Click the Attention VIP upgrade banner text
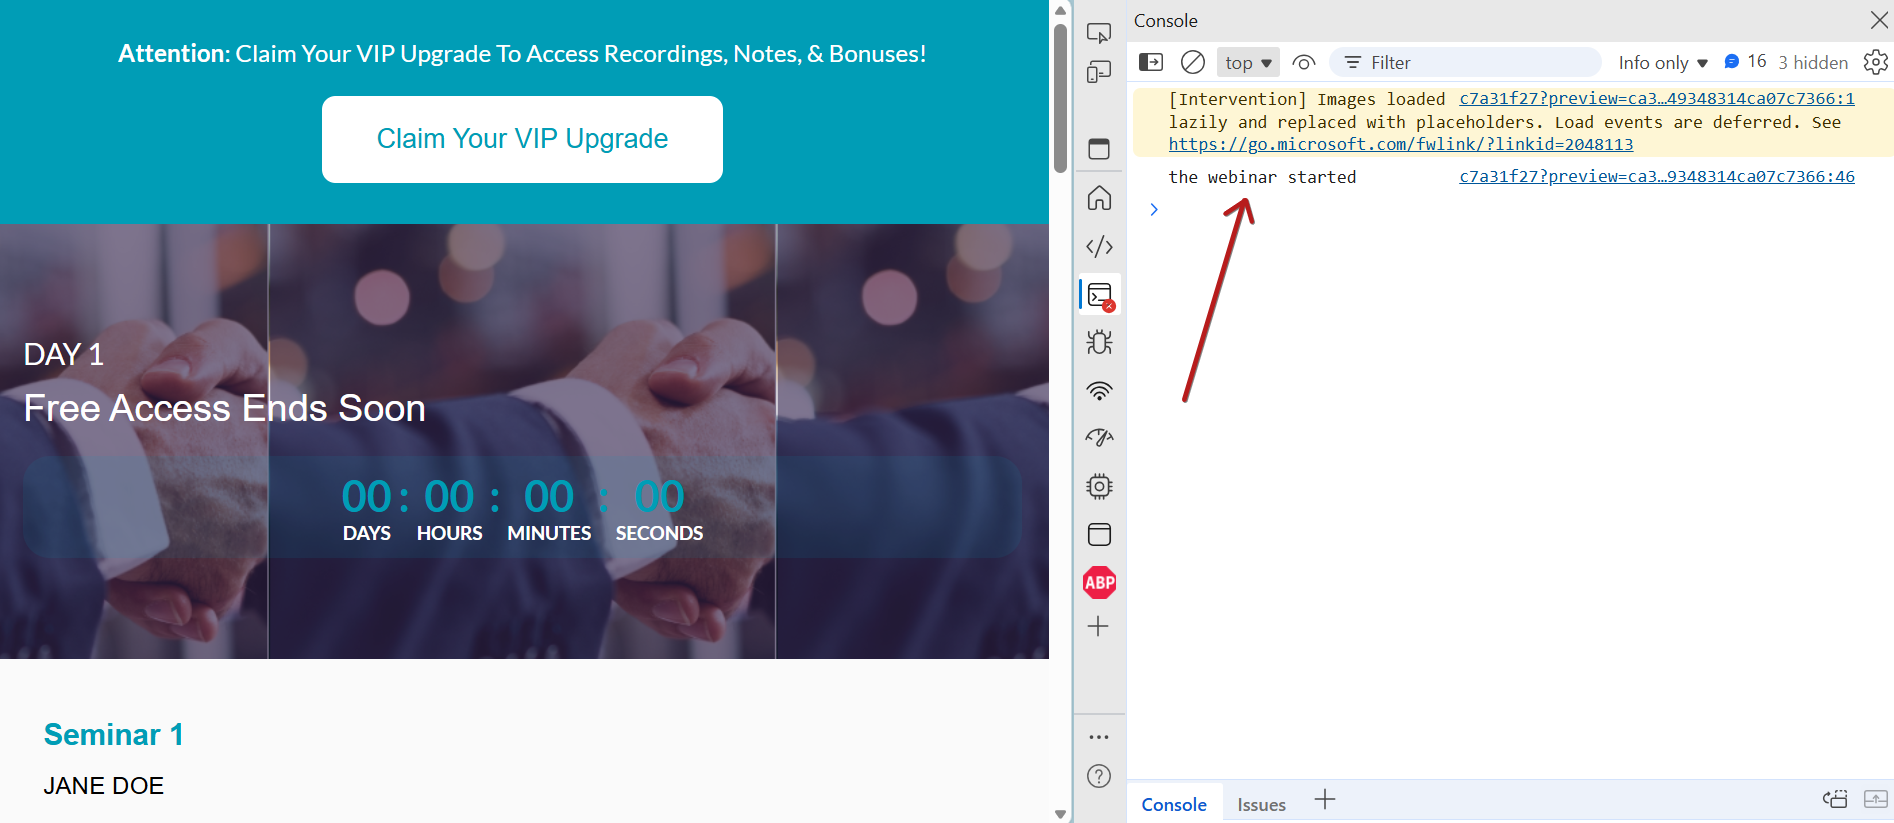Image resolution: width=1894 pixels, height=823 pixels. pos(522,54)
